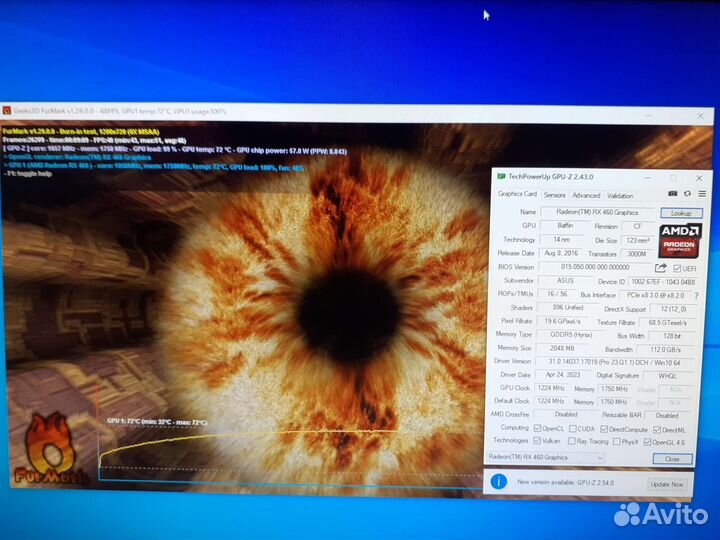Toggle the OpenGL 4.6 checkbox
The height and width of the screenshot is (540, 720).
click(x=647, y=442)
